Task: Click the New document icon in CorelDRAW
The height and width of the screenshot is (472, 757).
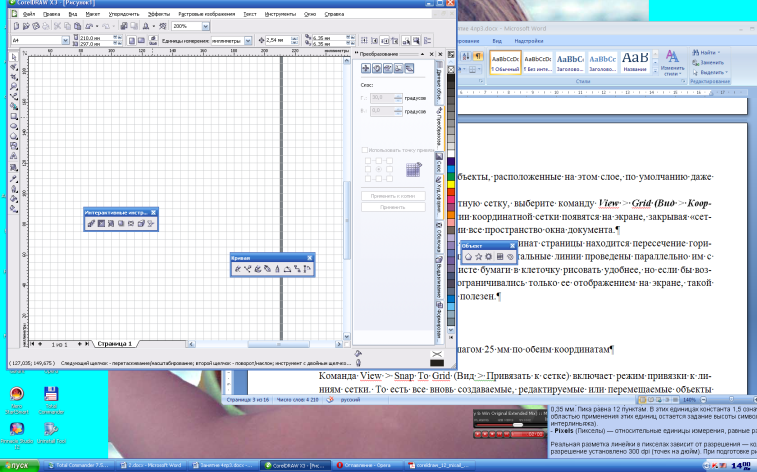Action: click(16, 26)
